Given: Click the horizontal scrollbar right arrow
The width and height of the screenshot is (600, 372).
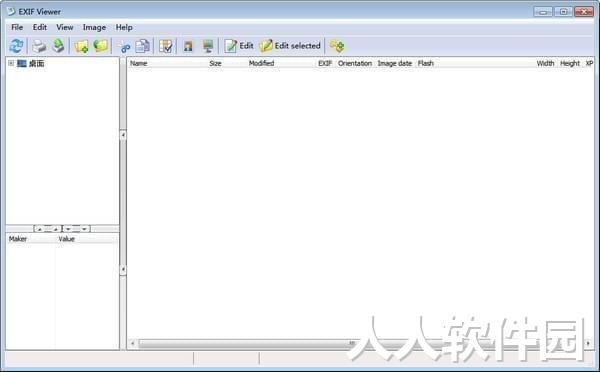Looking at the screenshot, I should [588, 343].
